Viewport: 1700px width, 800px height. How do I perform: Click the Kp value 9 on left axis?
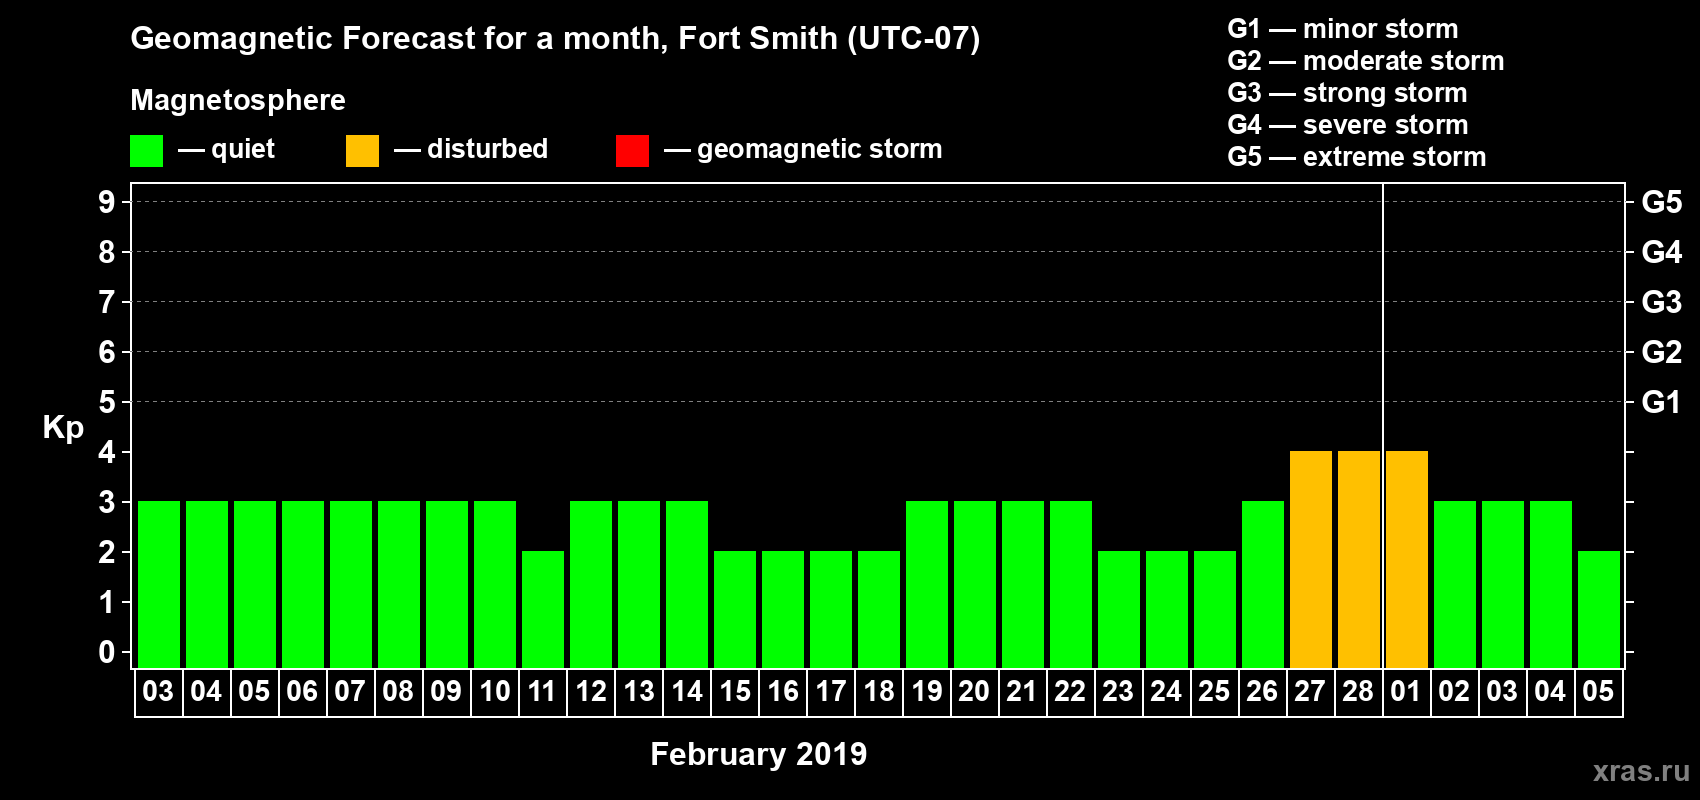[x=107, y=202]
